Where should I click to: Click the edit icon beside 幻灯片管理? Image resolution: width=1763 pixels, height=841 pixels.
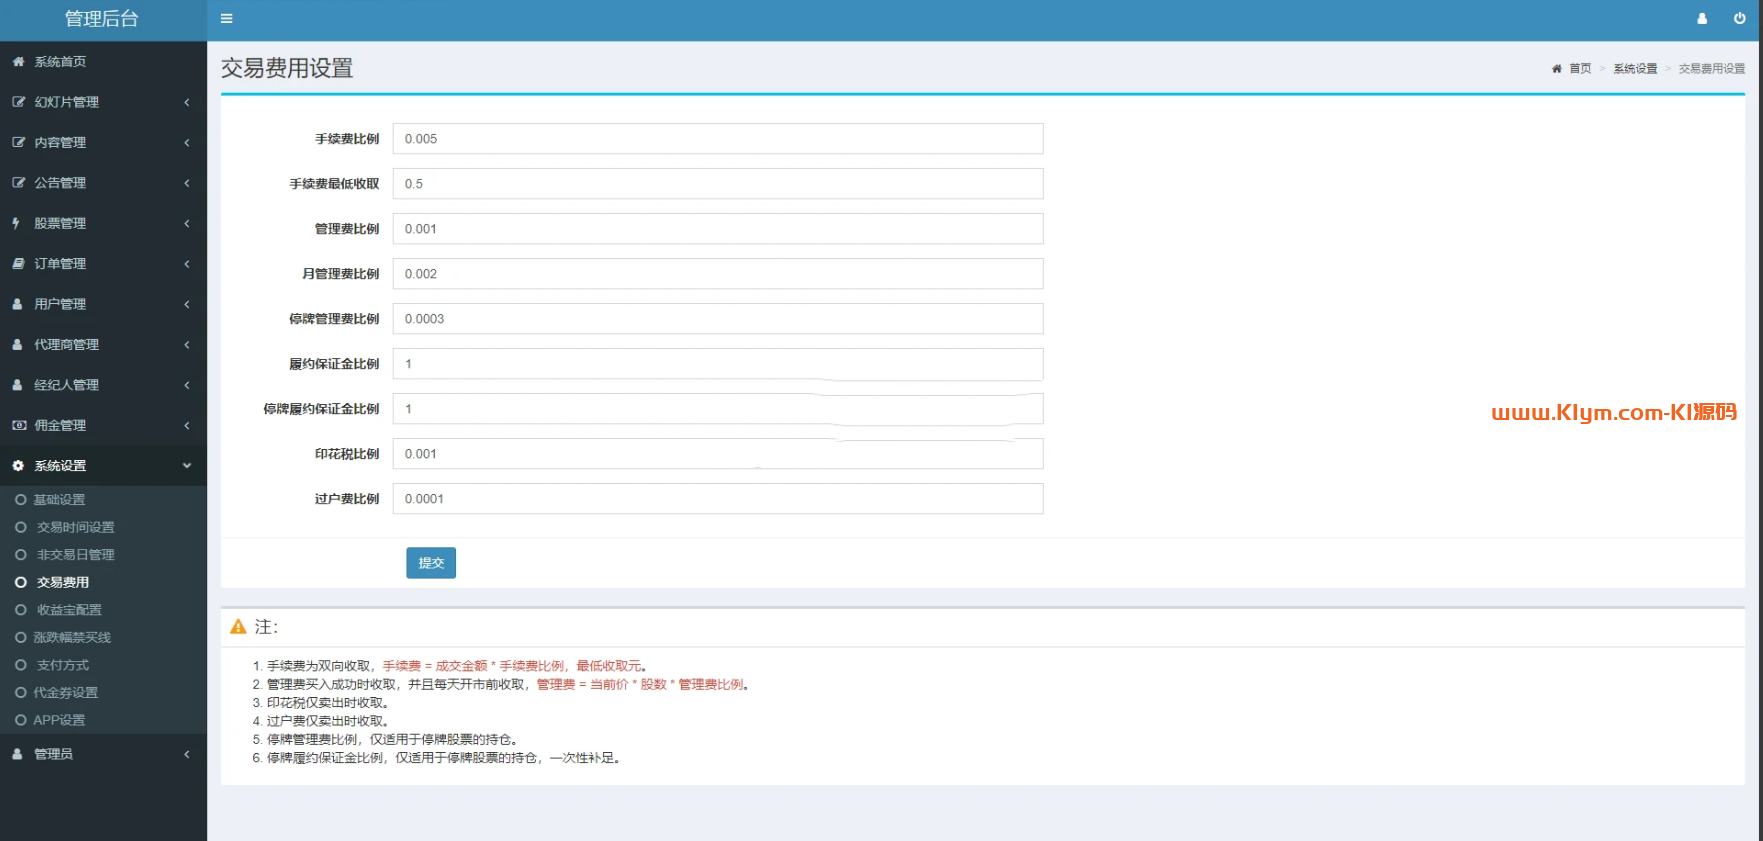(18, 102)
